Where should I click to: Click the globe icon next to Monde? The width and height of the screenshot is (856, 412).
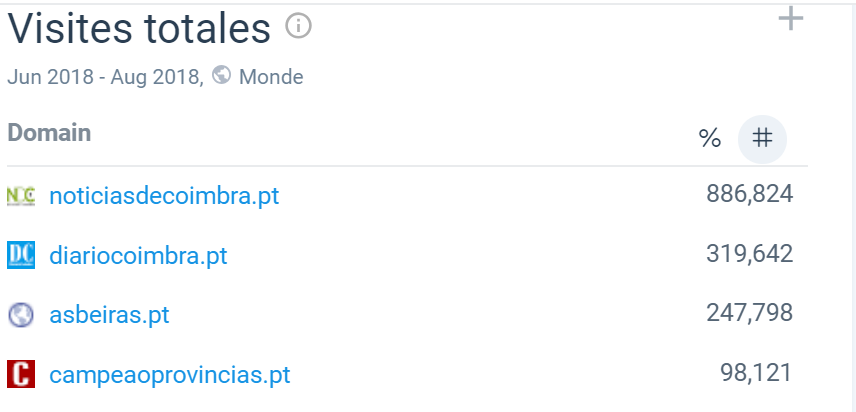pos(221,75)
